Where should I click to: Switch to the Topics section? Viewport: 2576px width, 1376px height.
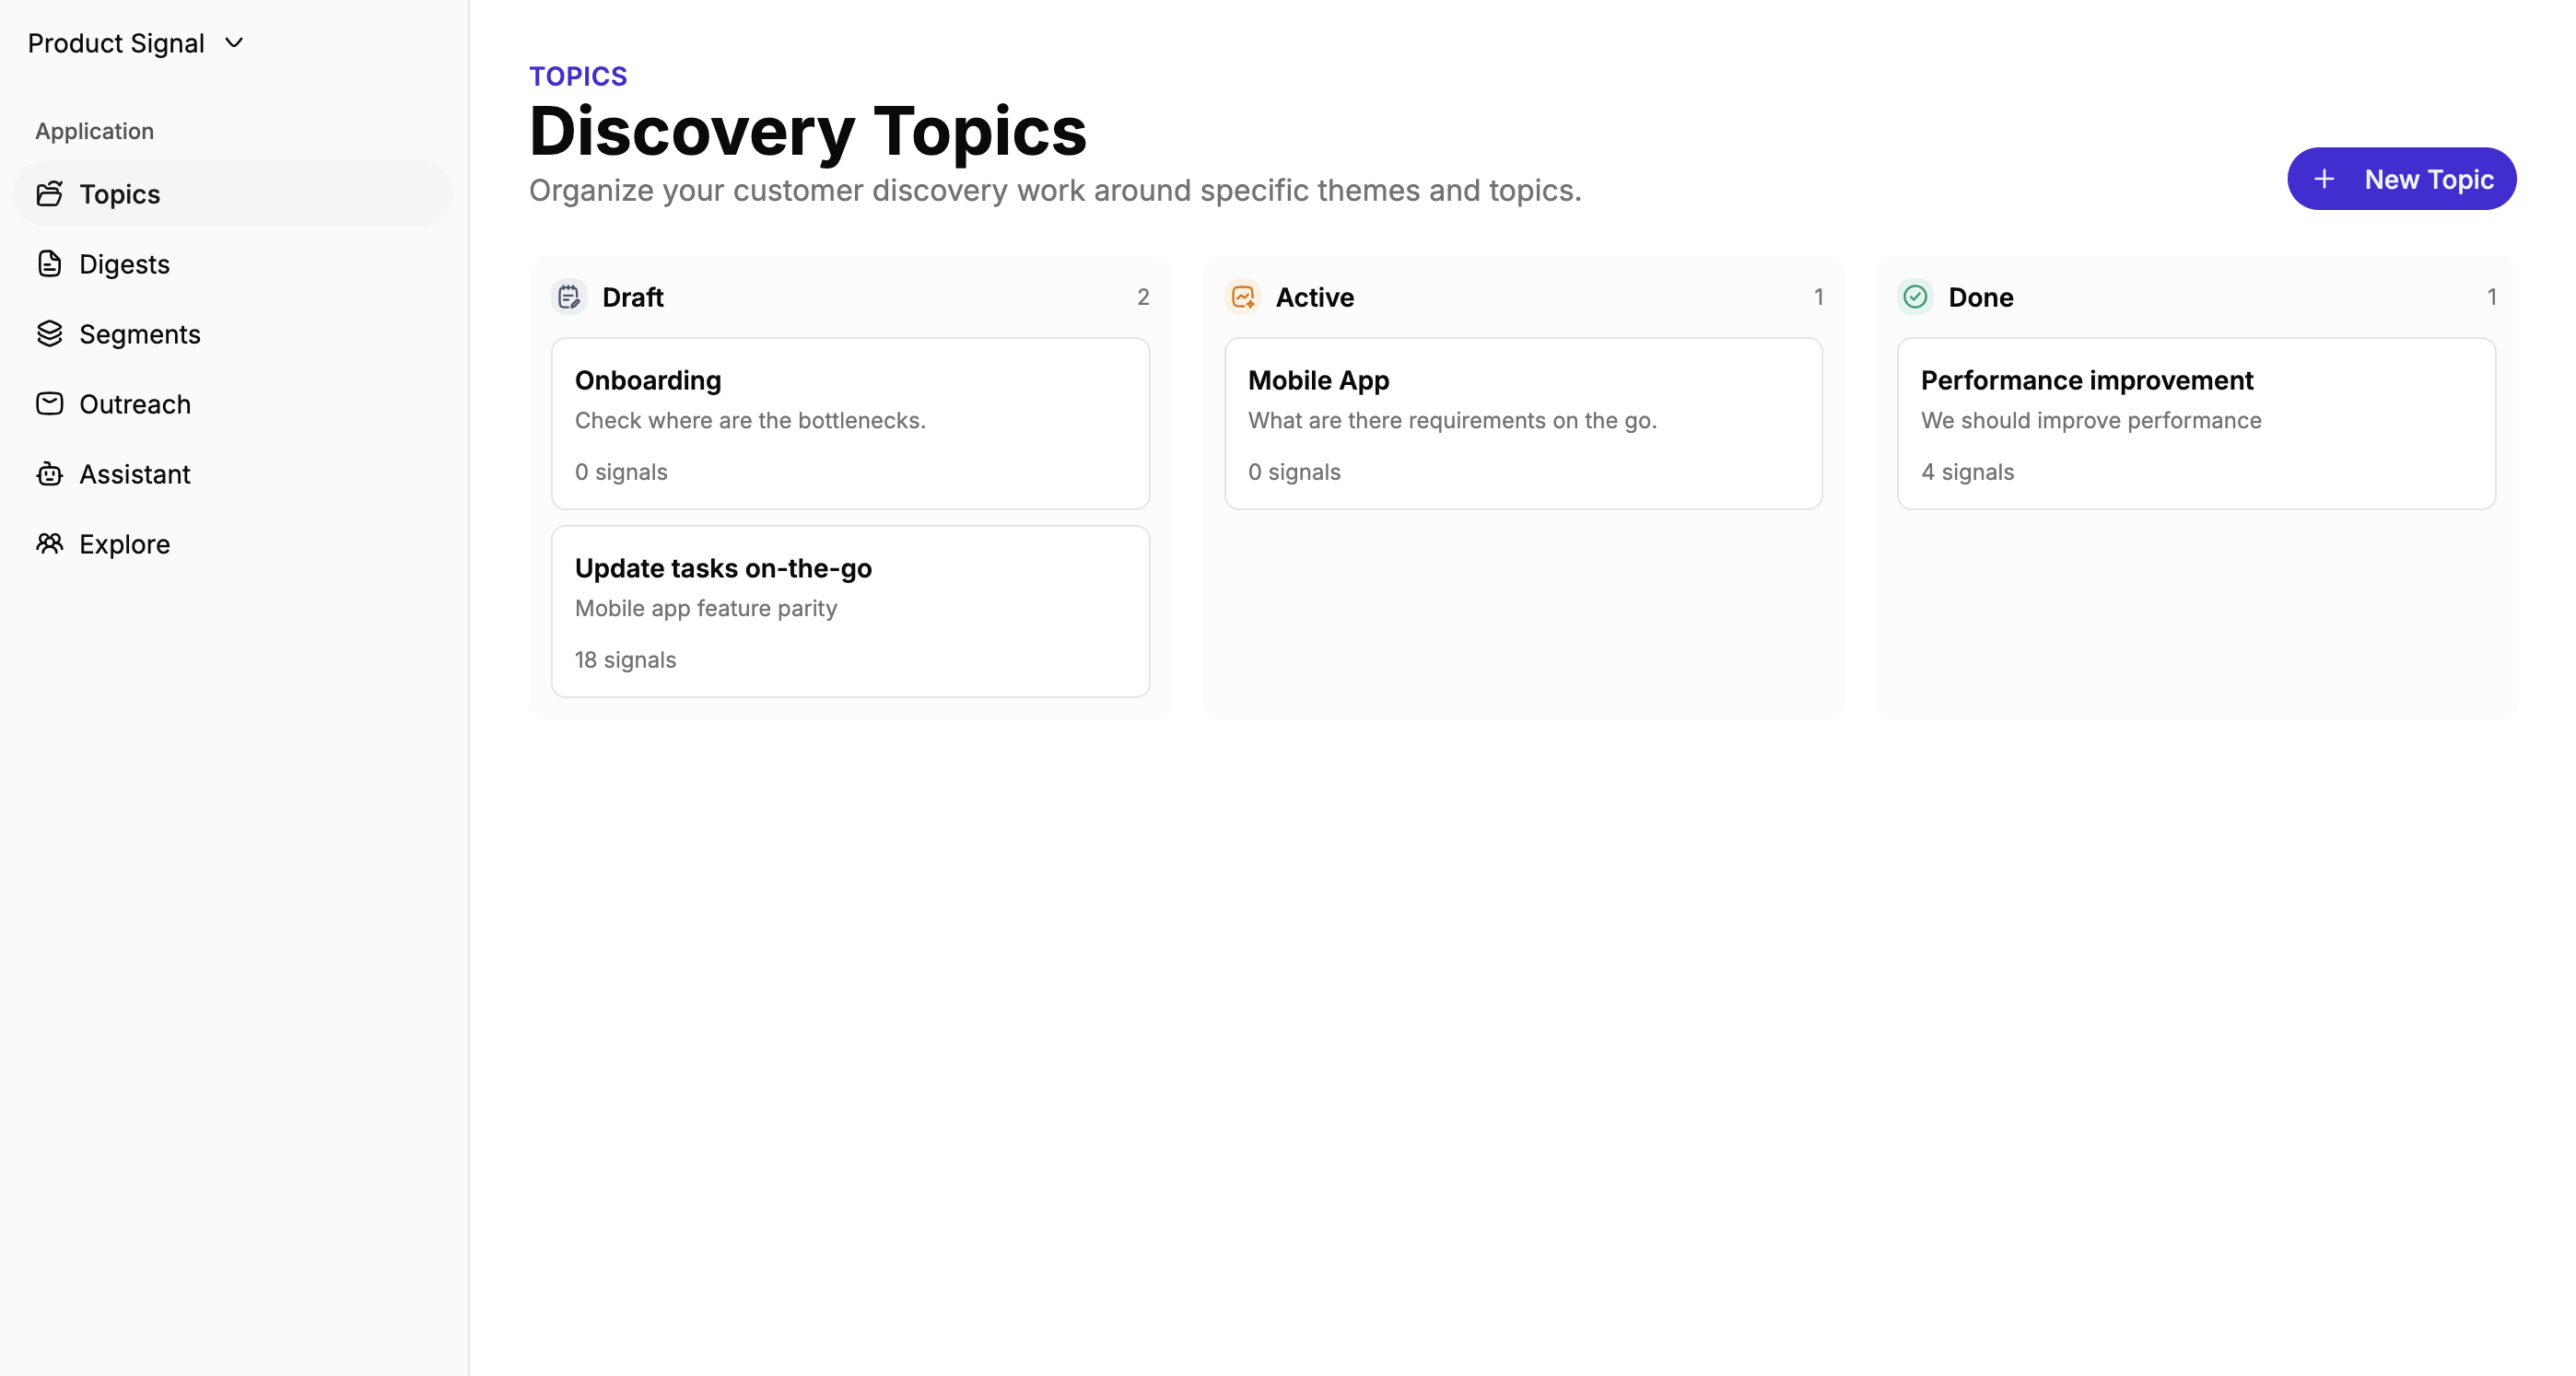pos(120,194)
